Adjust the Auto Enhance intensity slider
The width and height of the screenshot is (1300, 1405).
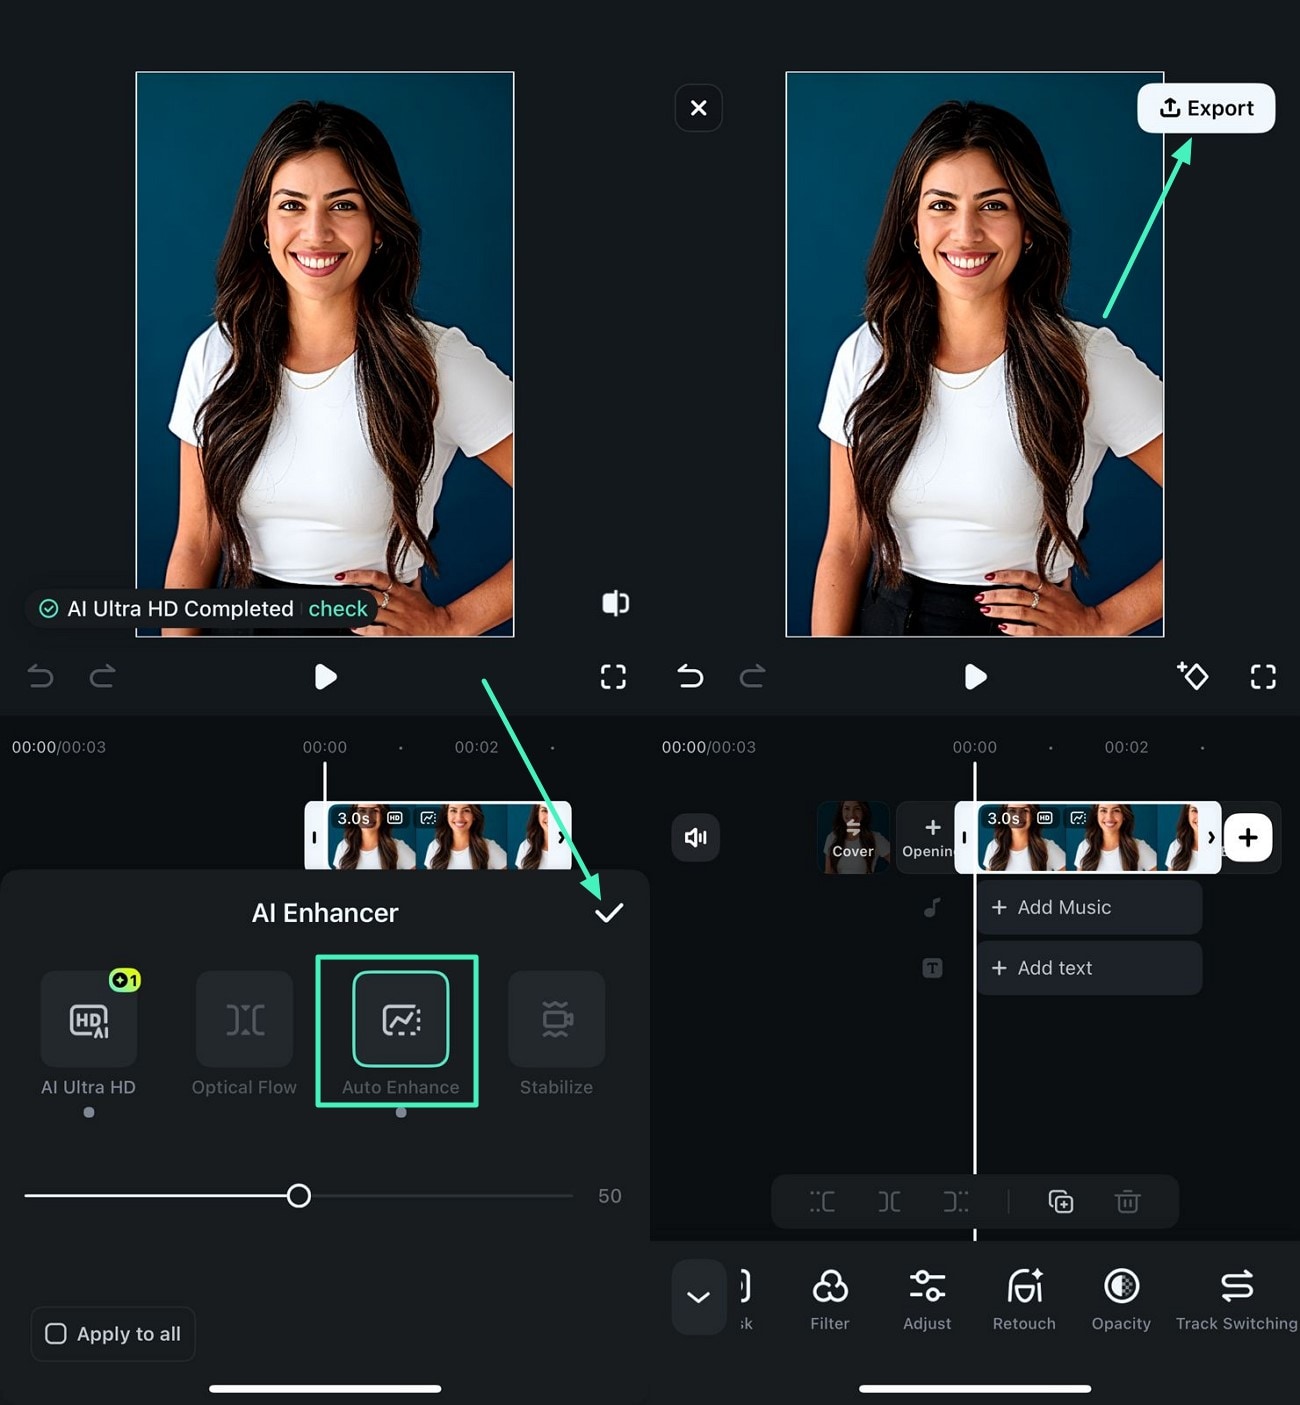click(299, 1196)
